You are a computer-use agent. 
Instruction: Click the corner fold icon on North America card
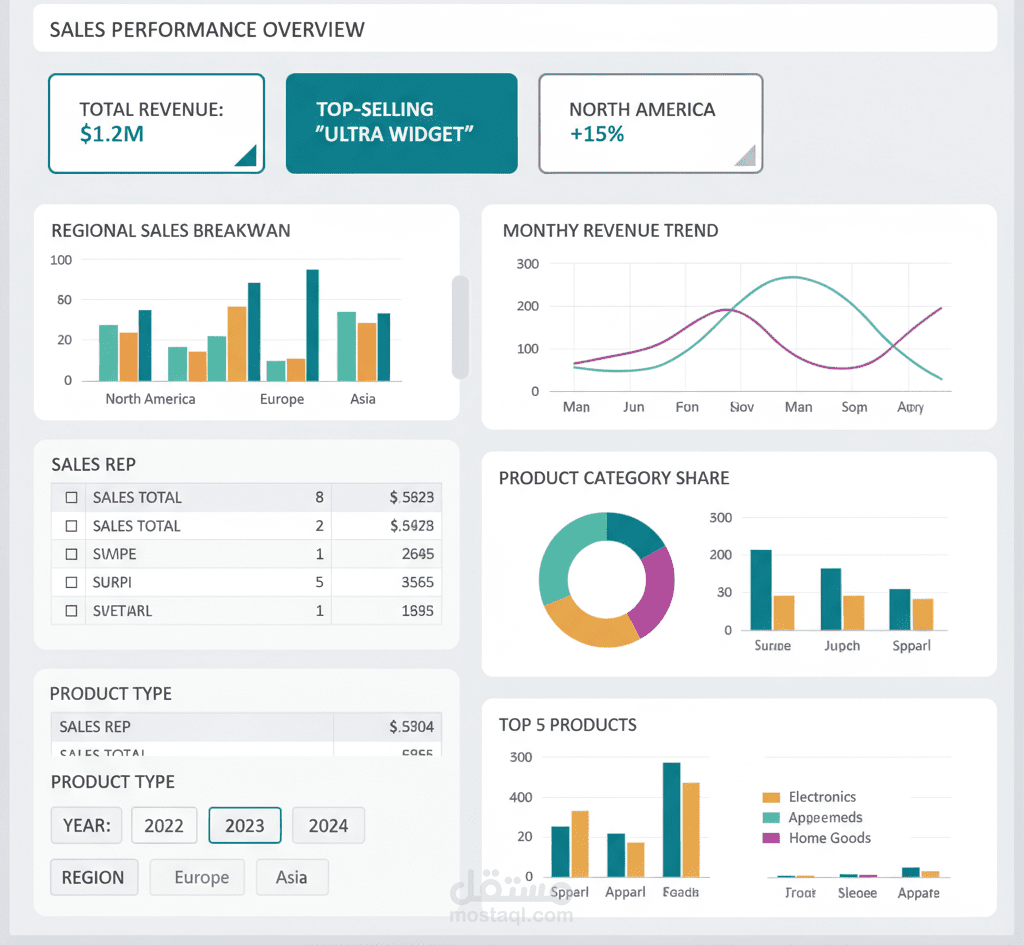(746, 157)
